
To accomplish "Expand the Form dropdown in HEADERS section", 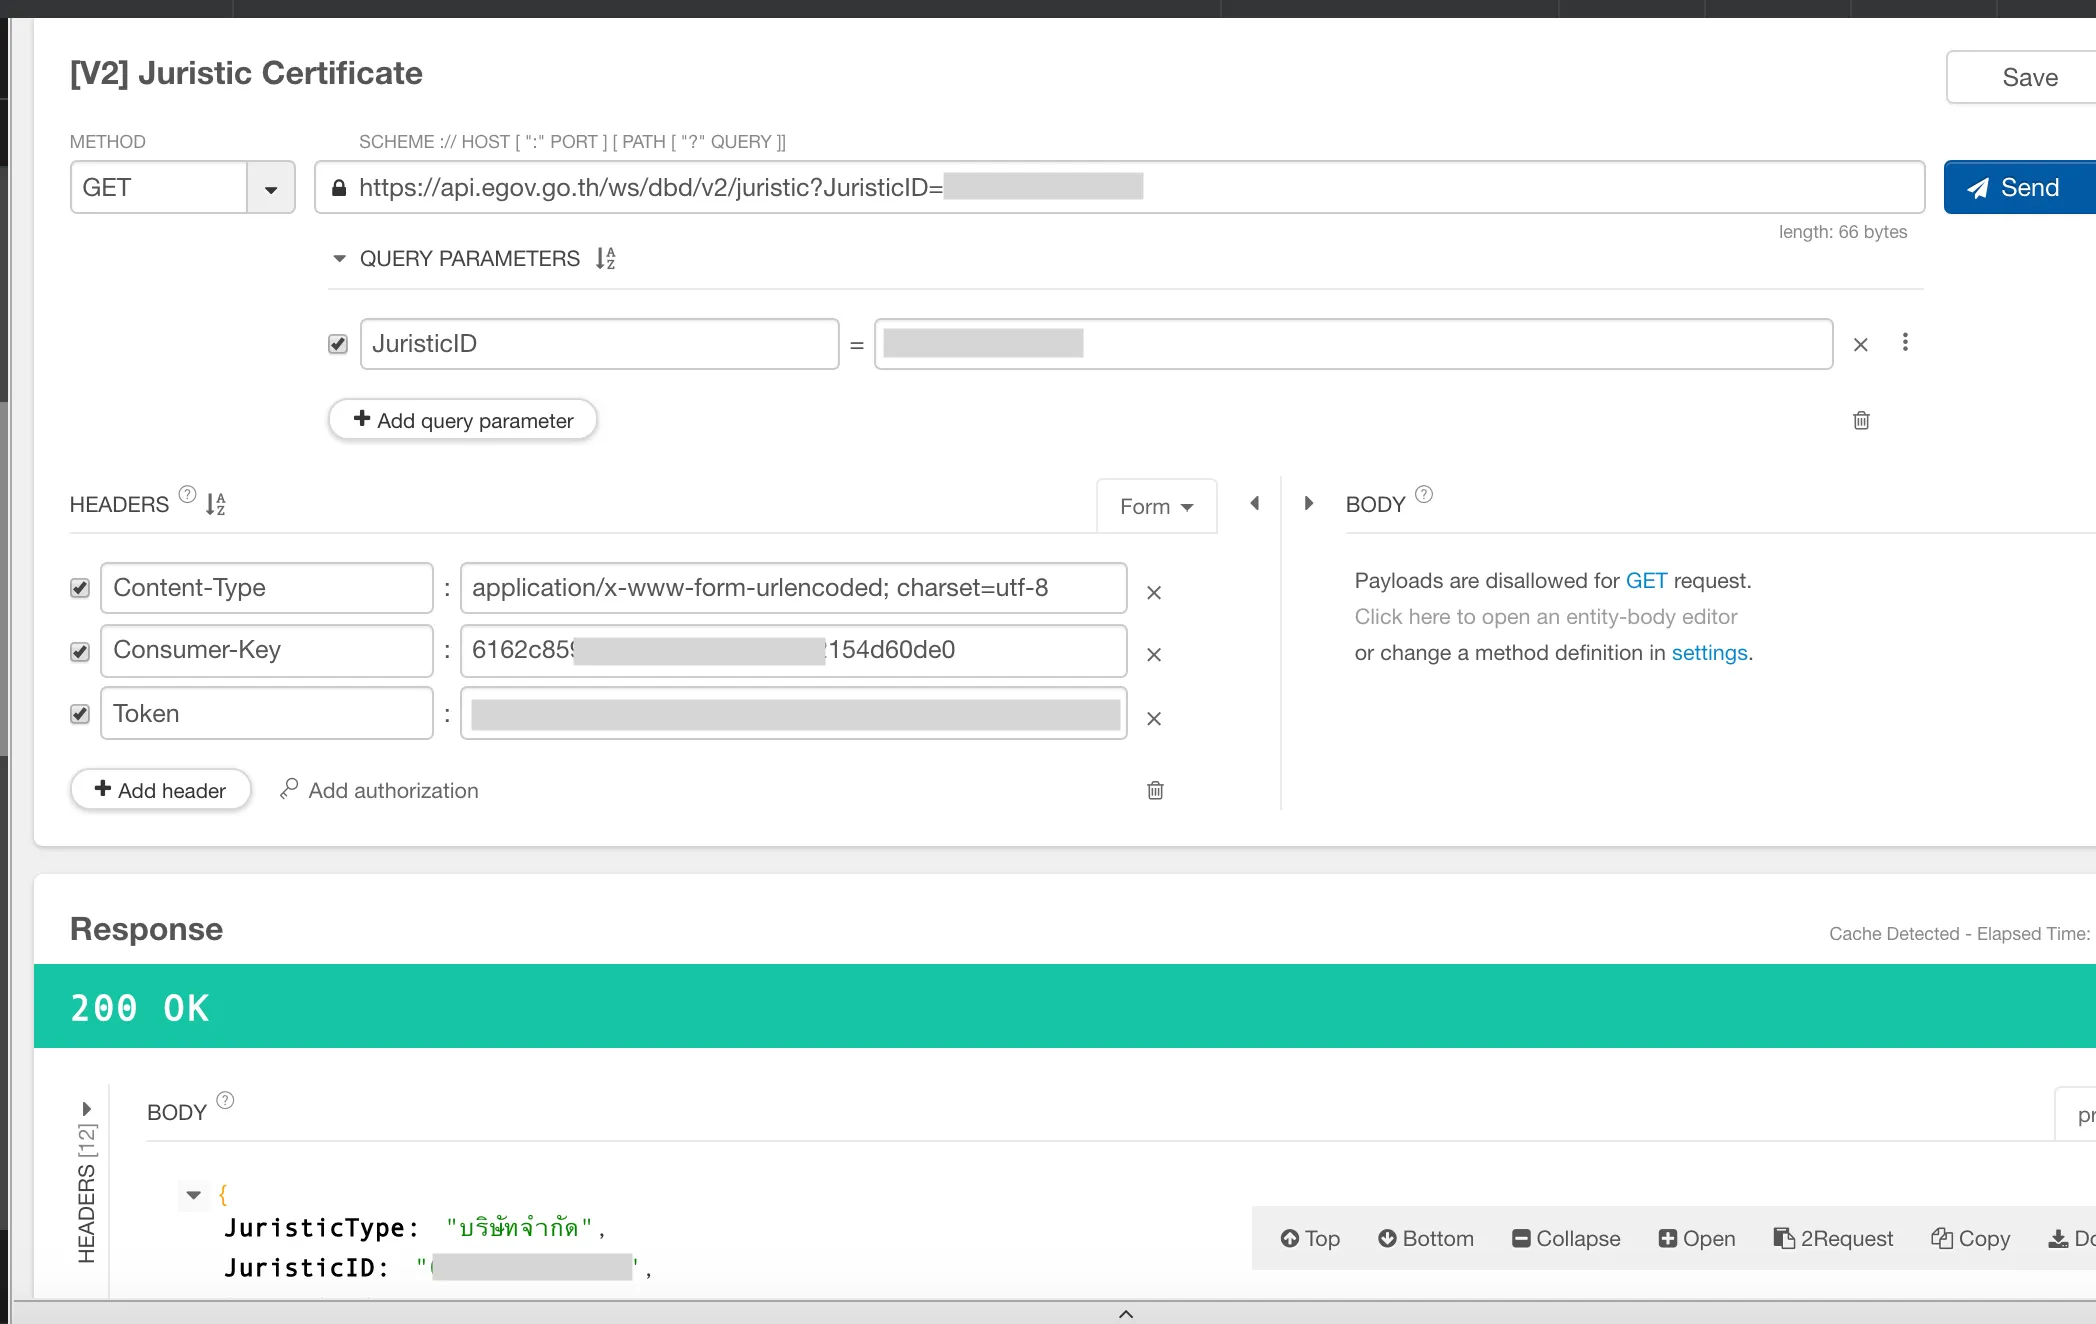I will [x=1155, y=506].
